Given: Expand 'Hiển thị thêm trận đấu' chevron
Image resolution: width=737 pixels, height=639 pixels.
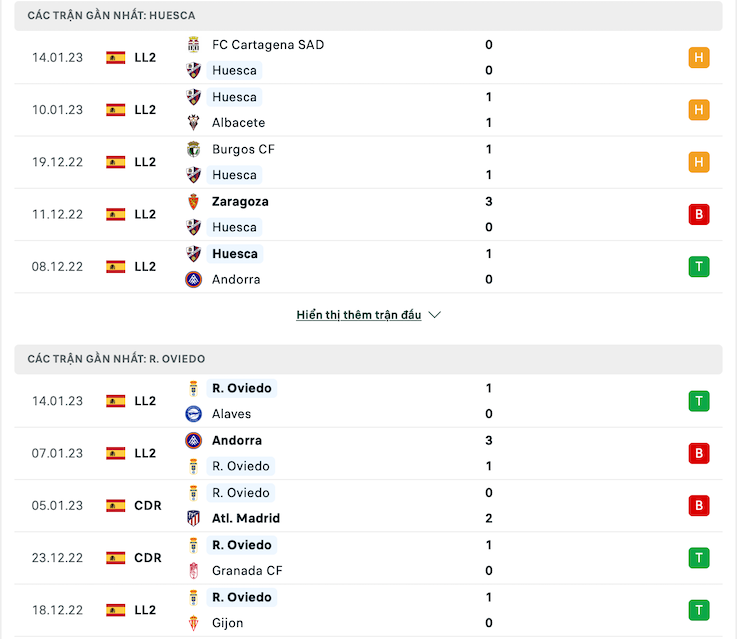Looking at the screenshot, I should click(435, 315).
